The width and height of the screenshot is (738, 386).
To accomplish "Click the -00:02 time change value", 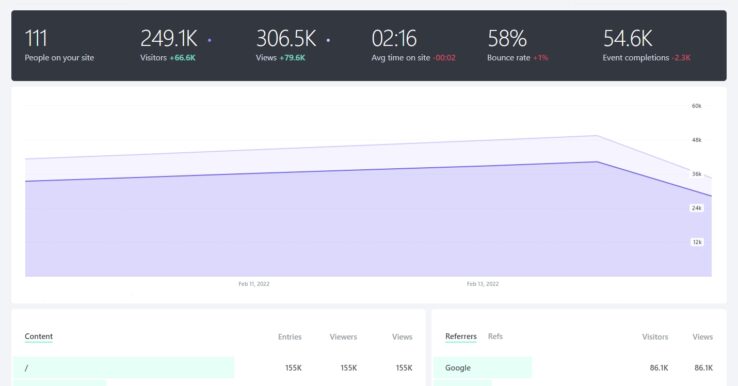I will (x=444, y=58).
